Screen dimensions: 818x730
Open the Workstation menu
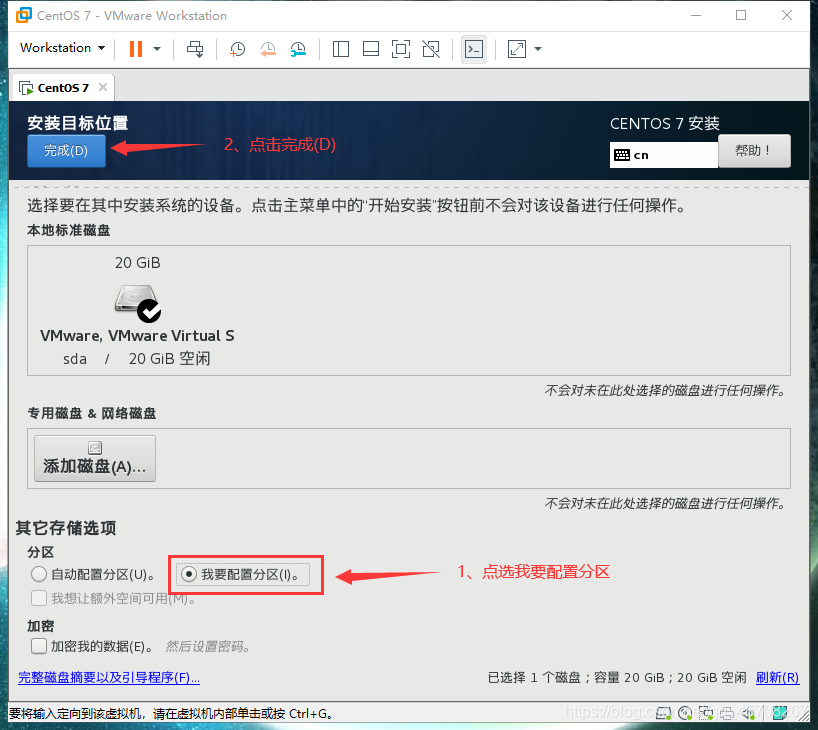62,47
